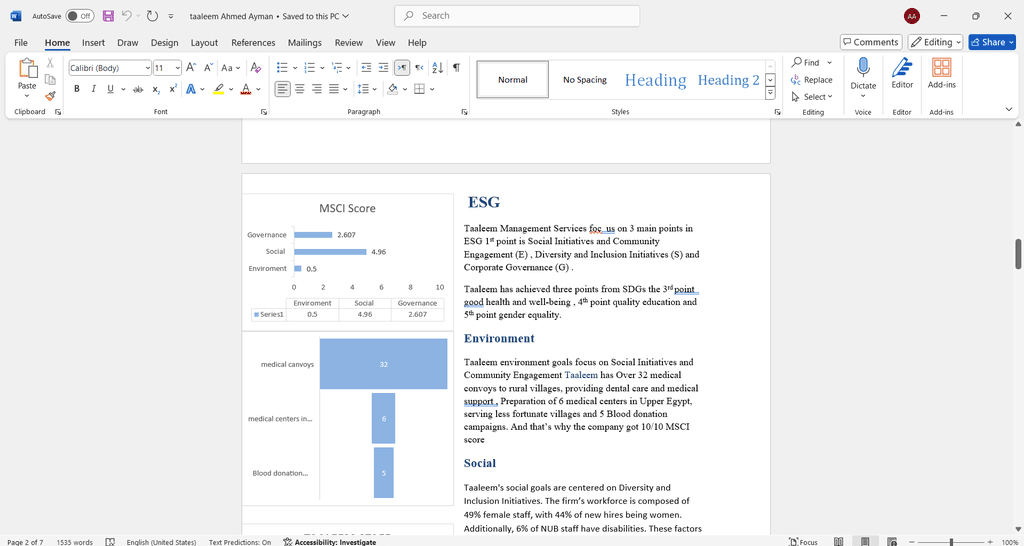Switch to the Layout tab
The height and width of the screenshot is (546, 1024).
(204, 42)
